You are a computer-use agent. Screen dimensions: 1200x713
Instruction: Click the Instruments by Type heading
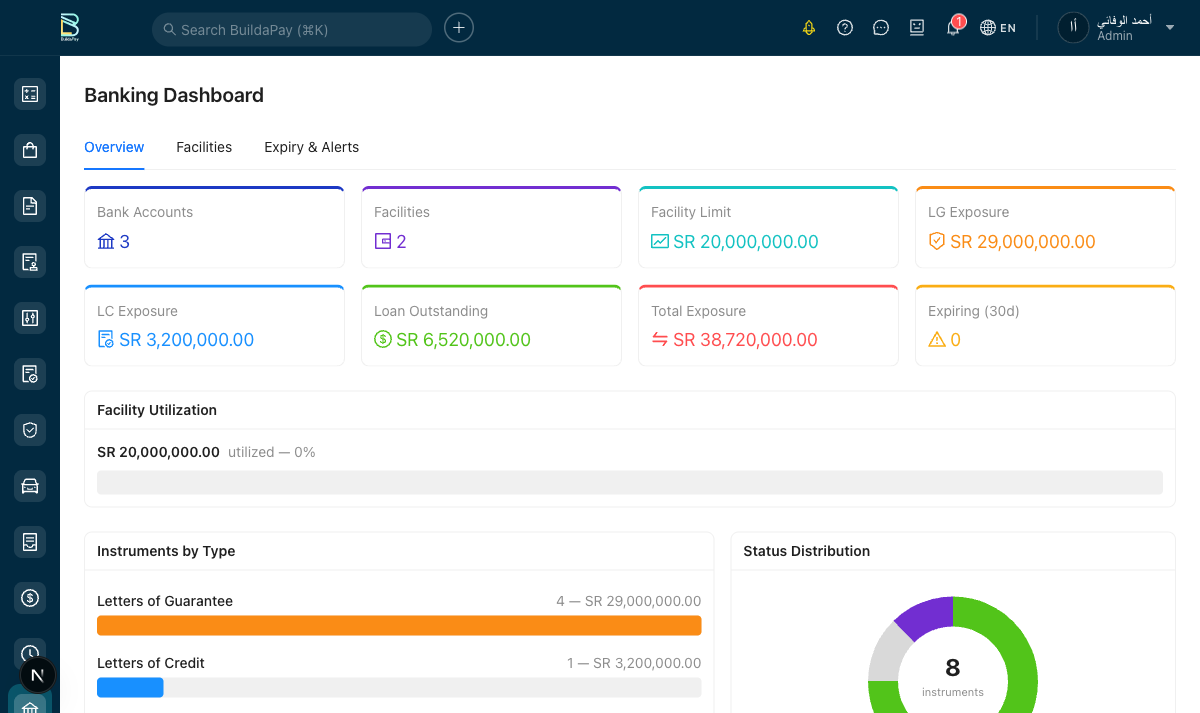pos(166,551)
